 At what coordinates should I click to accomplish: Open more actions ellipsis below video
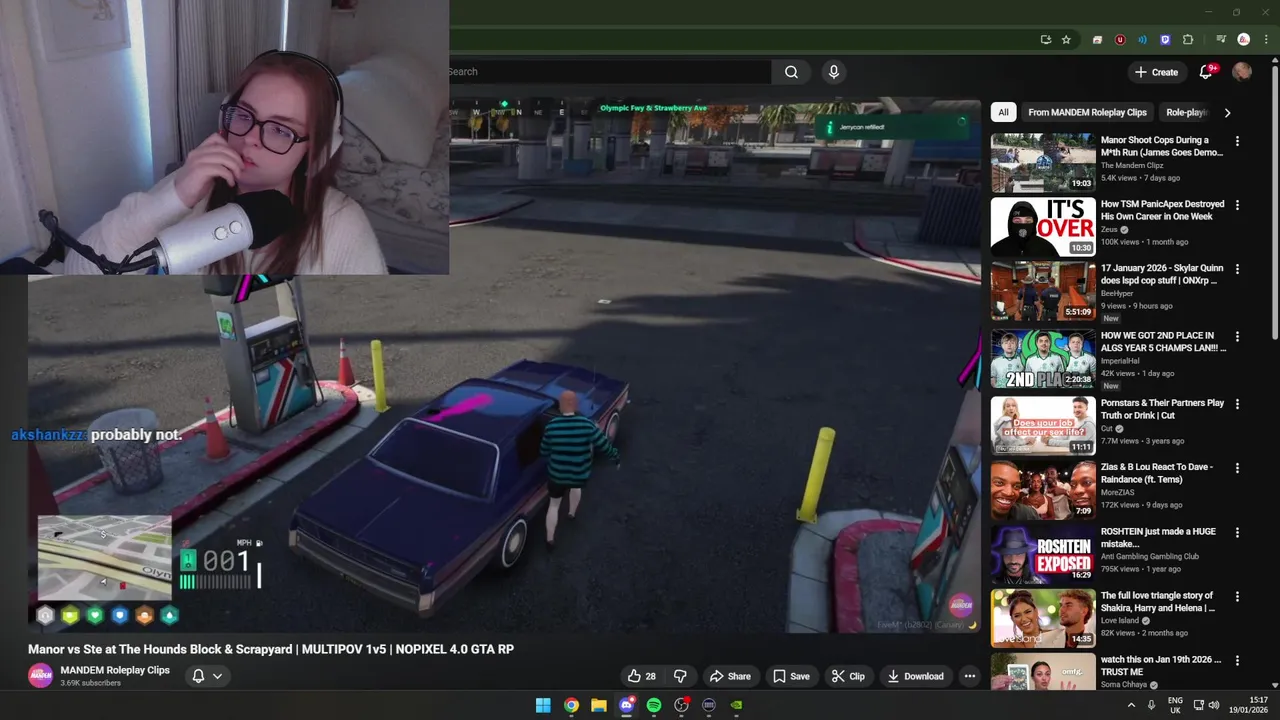(969, 676)
